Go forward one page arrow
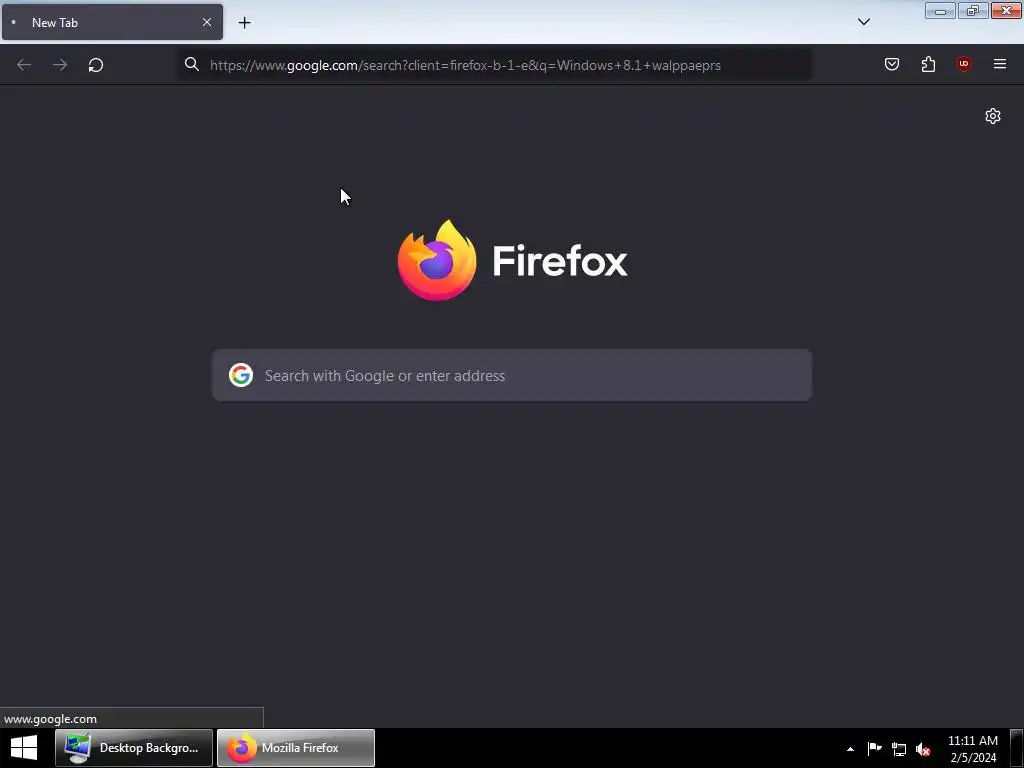Screen dimensions: 1024x768 pyautogui.click(x=60, y=65)
